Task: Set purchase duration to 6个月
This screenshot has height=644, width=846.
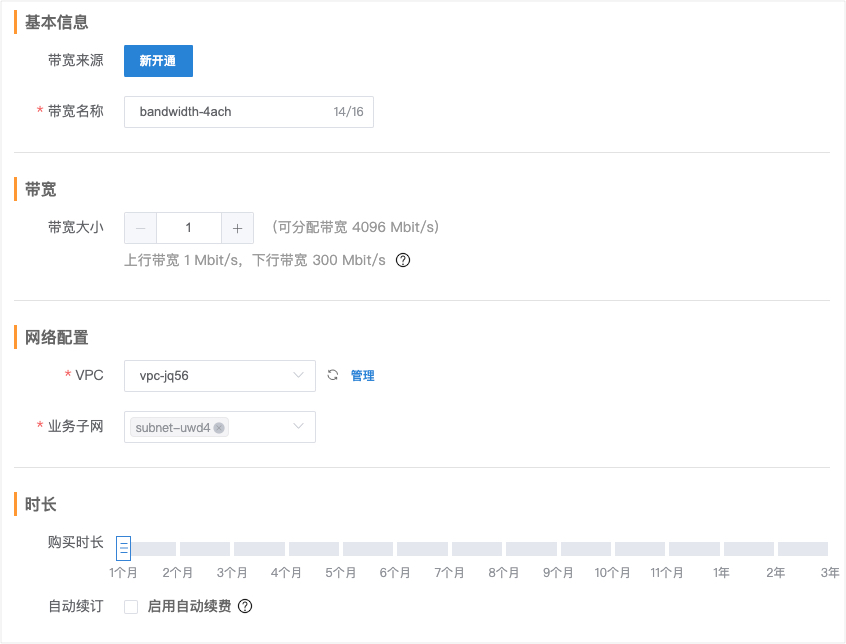Action: pyautogui.click(x=395, y=549)
